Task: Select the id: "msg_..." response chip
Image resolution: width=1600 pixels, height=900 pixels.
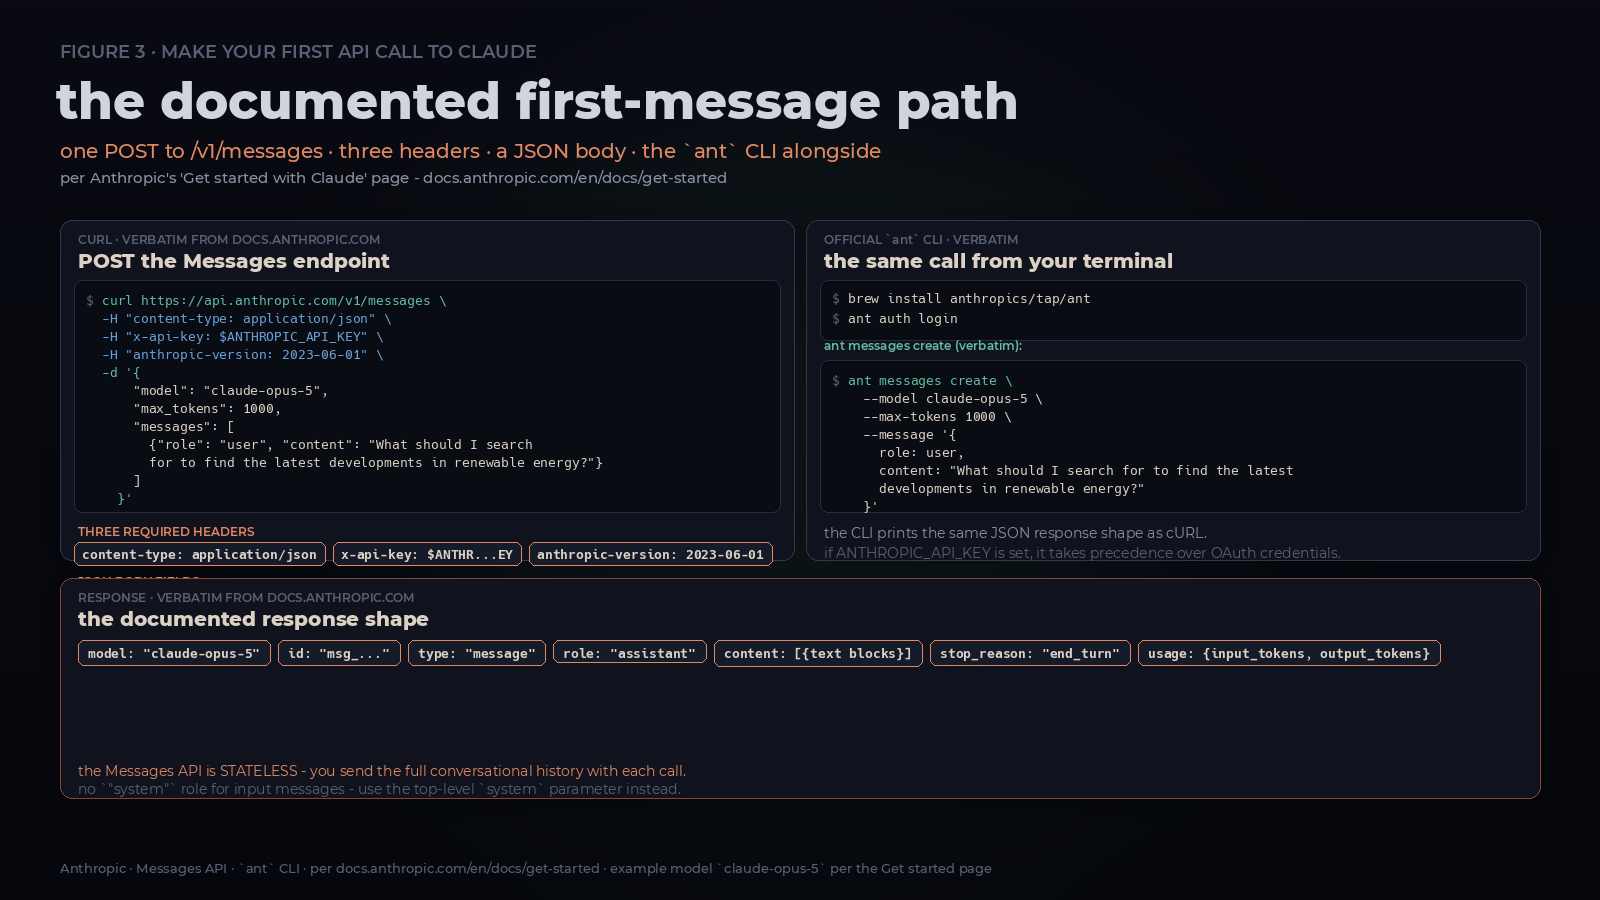Action: 339,653
